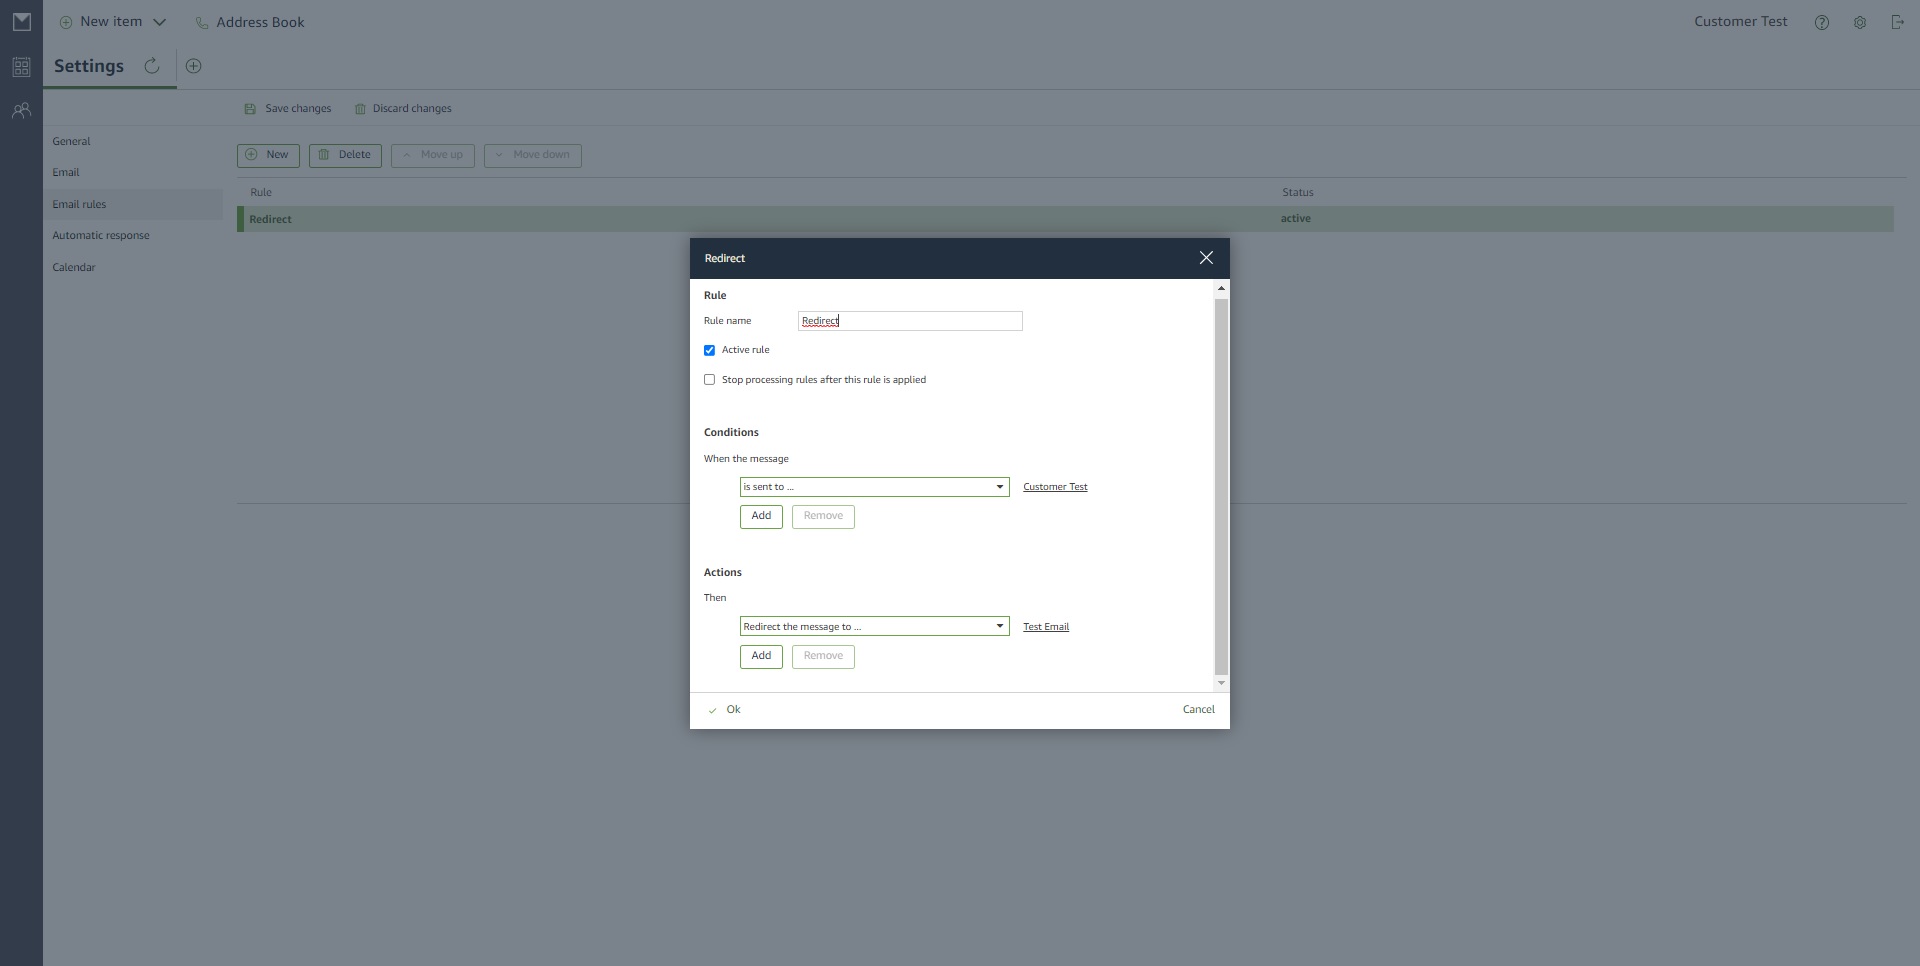Click Add under Actions
This screenshot has width=1920, height=966.
tap(761, 656)
